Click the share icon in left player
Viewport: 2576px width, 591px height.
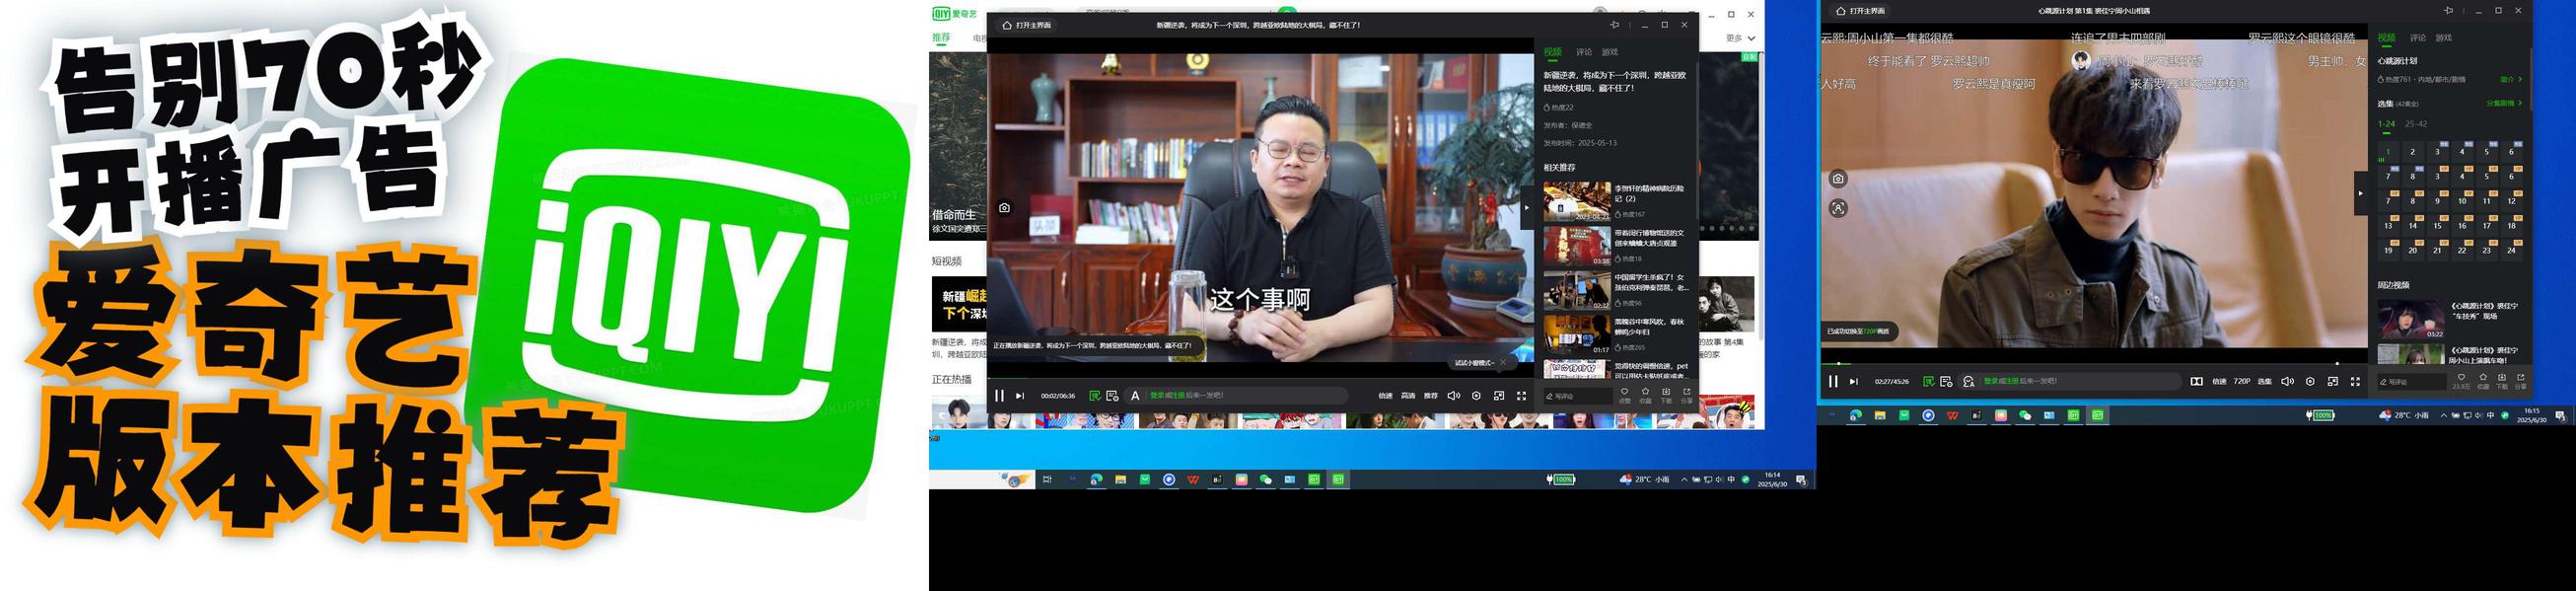click(x=1686, y=393)
